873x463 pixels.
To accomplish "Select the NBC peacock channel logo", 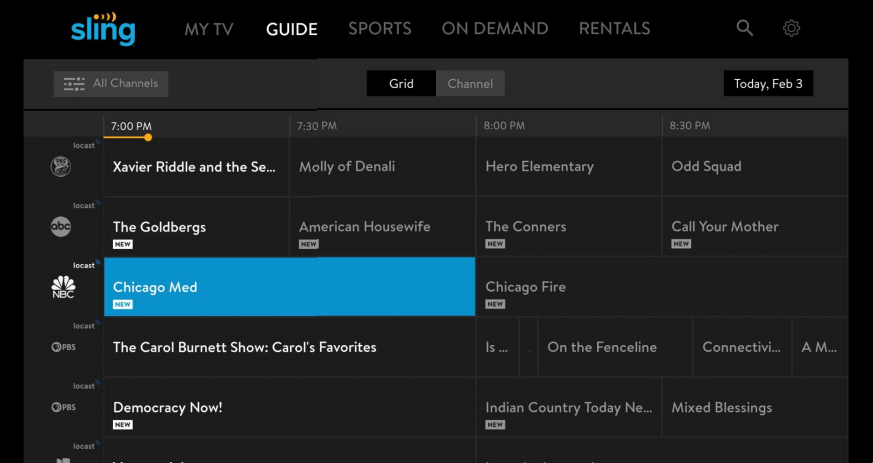I will click(63, 287).
